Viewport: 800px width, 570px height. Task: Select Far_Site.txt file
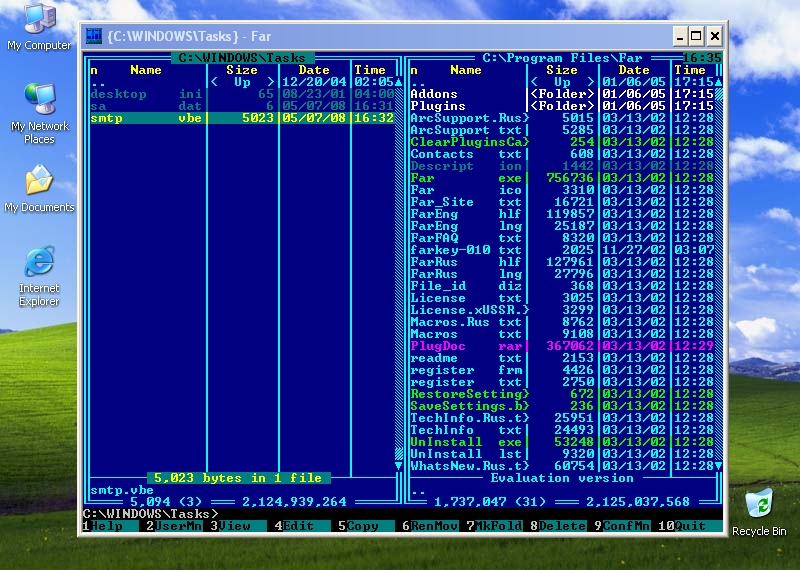click(x=562, y=202)
